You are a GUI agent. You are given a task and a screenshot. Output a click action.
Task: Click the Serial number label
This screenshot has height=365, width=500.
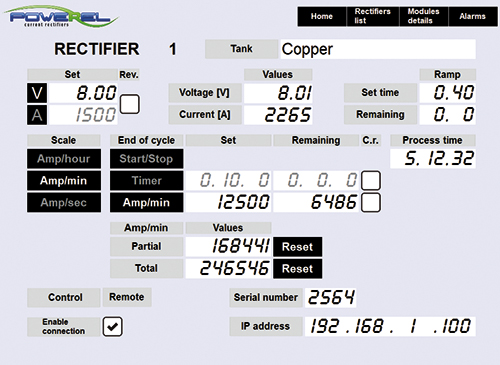266,297
